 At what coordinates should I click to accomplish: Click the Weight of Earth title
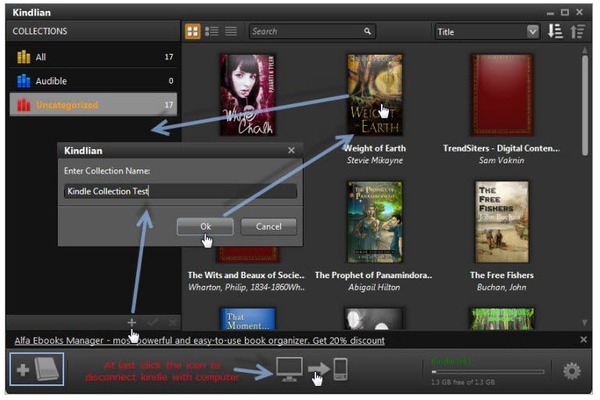pyautogui.click(x=375, y=148)
